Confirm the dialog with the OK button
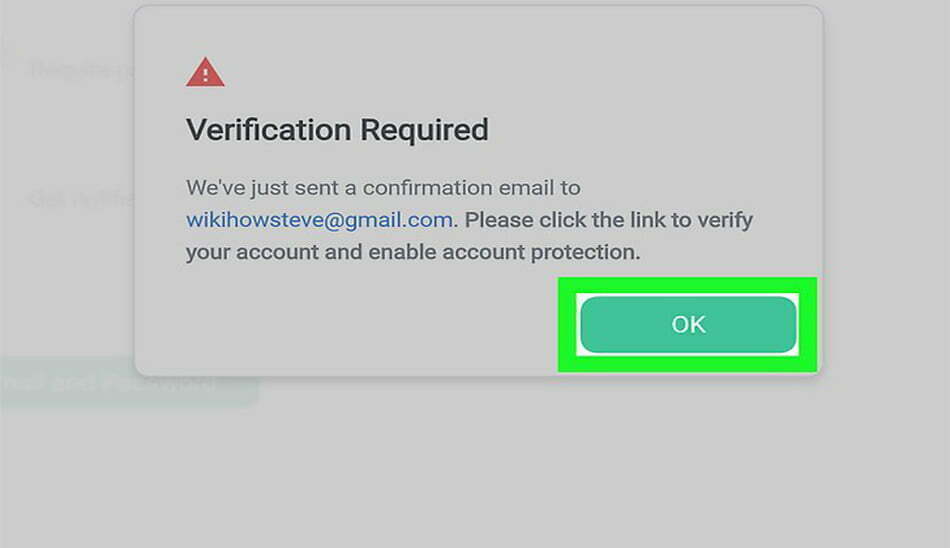The height and width of the screenshot is (548, 950). [x=688, y=324]
